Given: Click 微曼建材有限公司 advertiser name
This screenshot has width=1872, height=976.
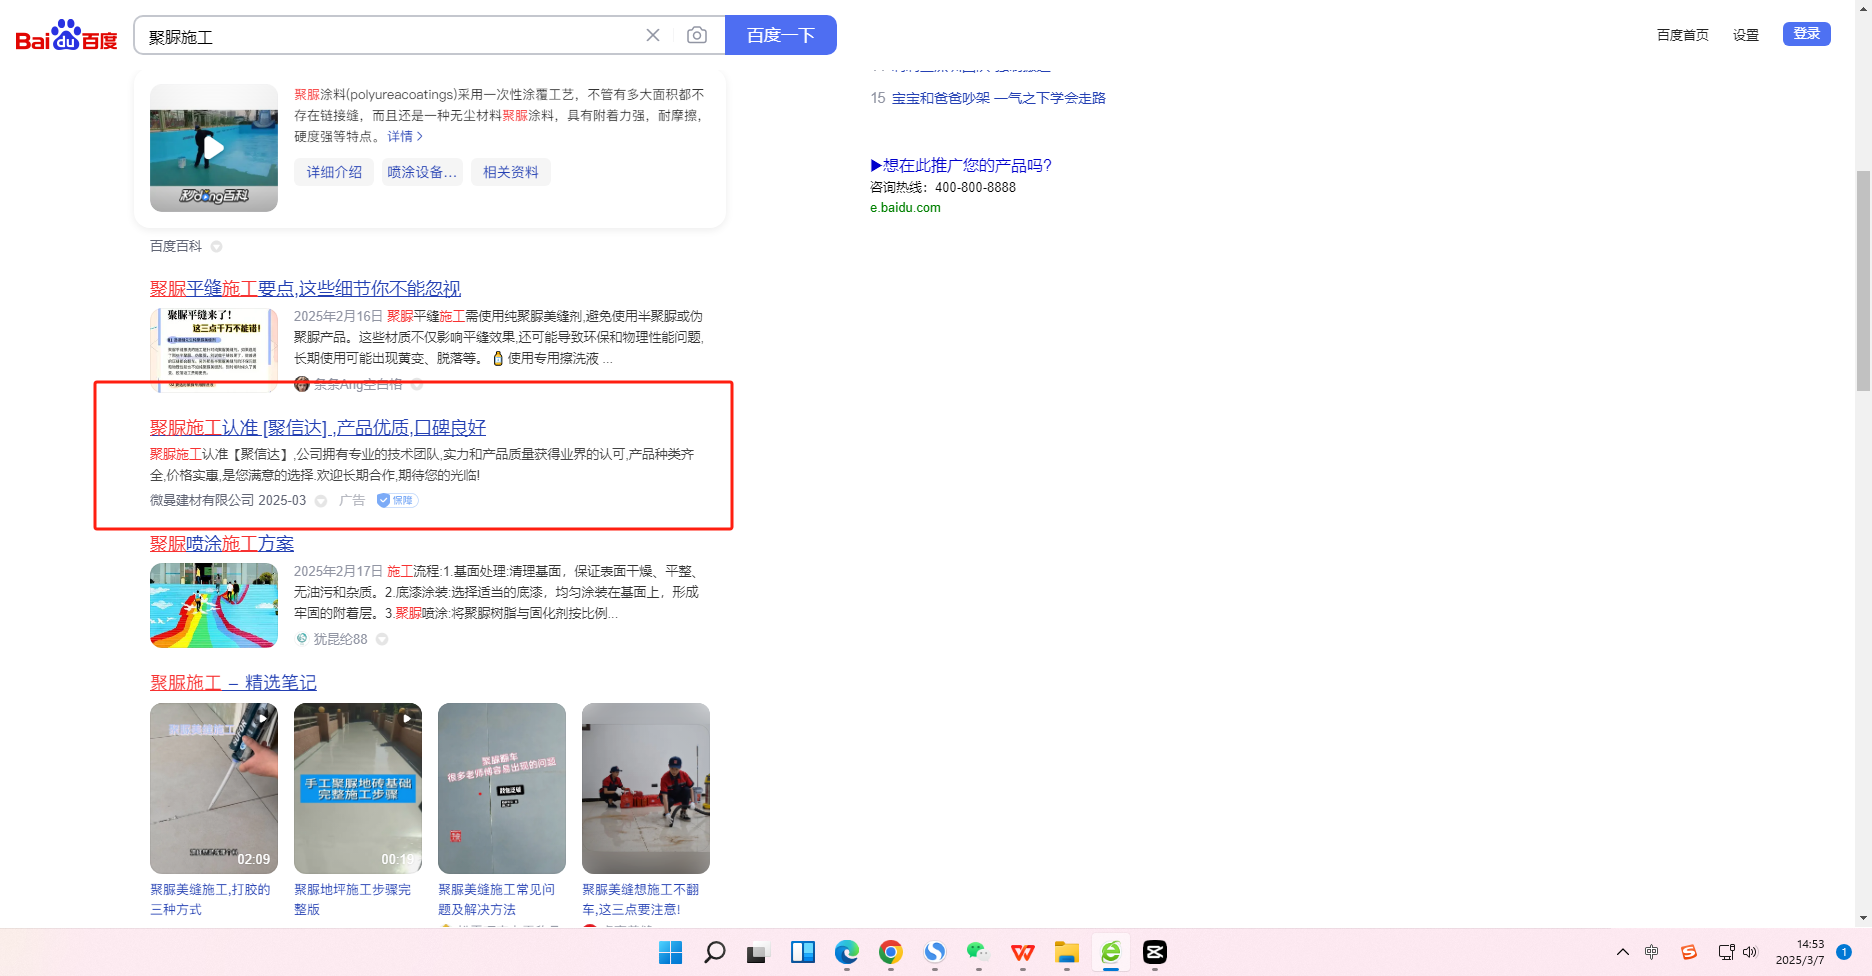Looking at the screenshot, I should (202, 500).
